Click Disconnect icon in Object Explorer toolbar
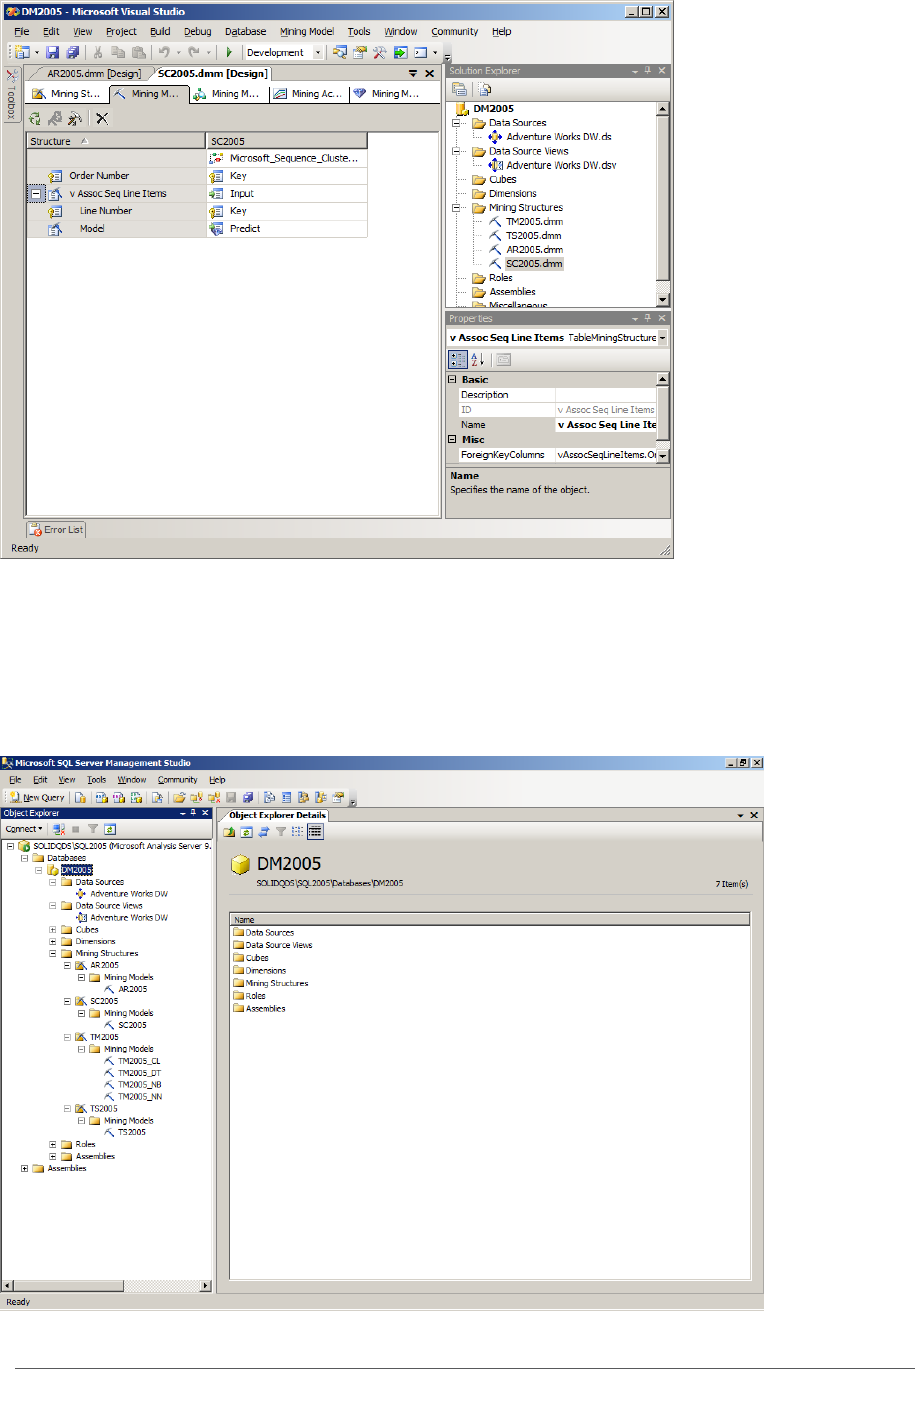Image resolution: width=919 pixels, height=1414 pixels. 59,829
